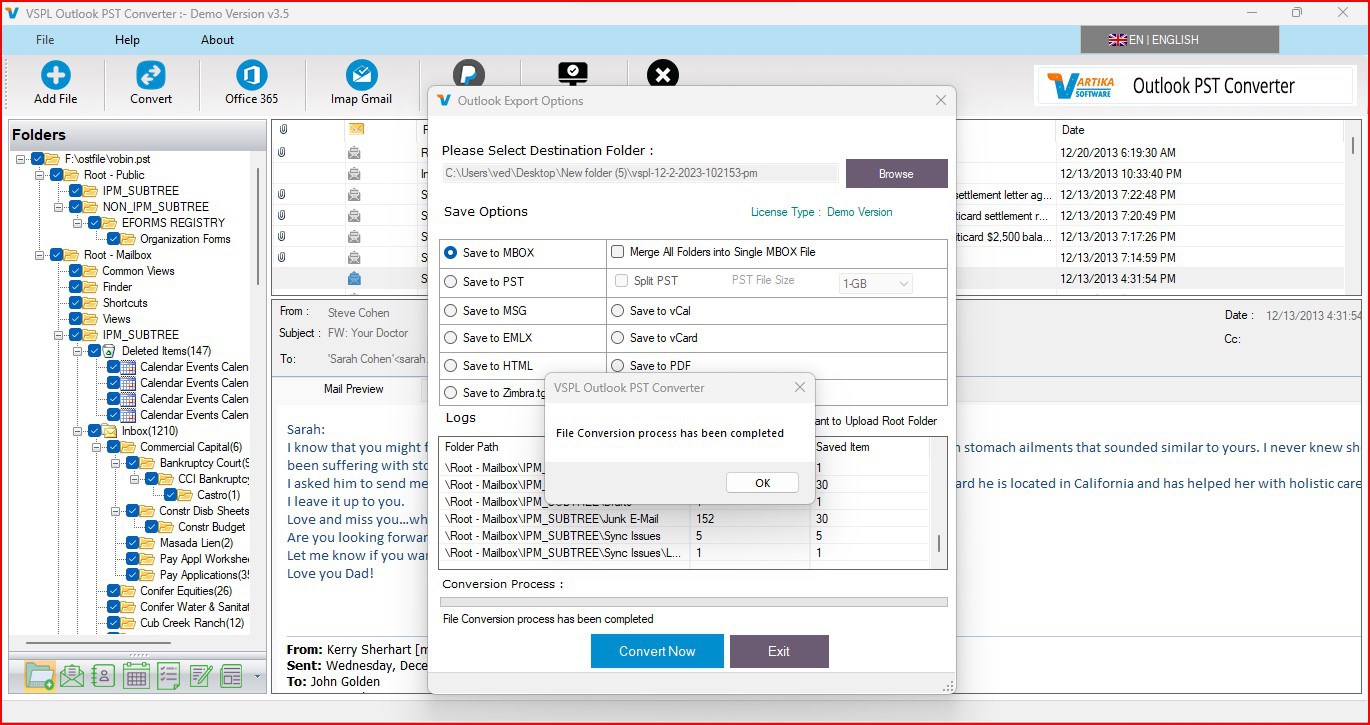
Task: Click the Add File toolbar icon
Action: [55, 76]
